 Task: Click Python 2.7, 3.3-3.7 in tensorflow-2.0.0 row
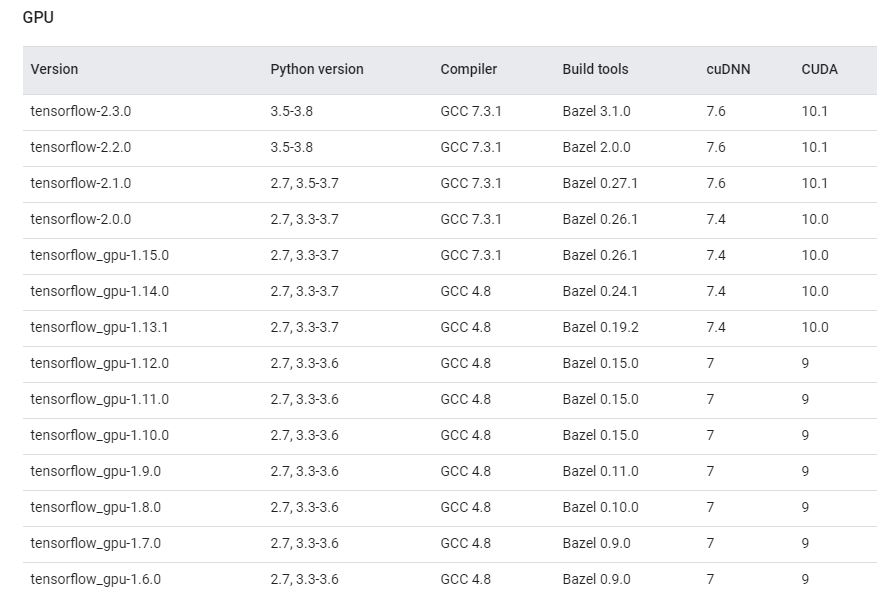305,219
